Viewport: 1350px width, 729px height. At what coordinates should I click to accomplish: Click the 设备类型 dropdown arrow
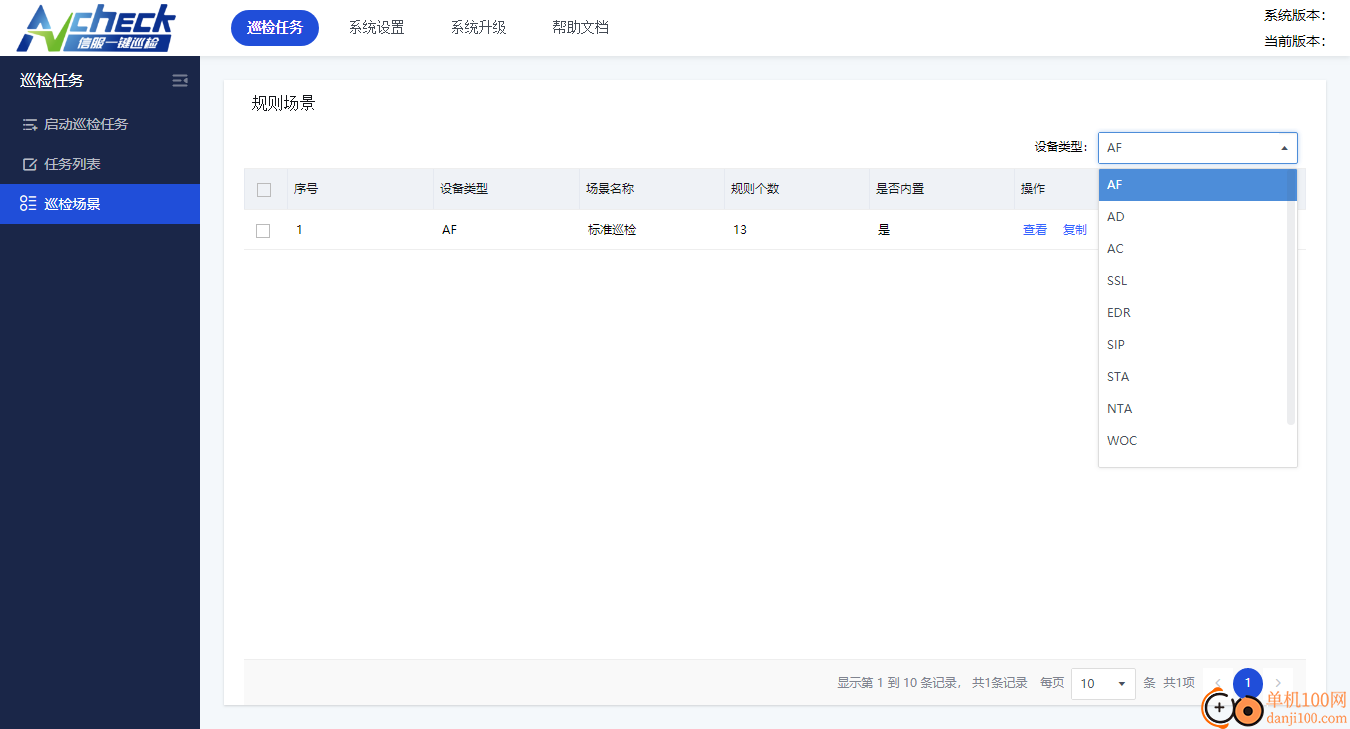pyautogui.click(x=1284, y=148)
